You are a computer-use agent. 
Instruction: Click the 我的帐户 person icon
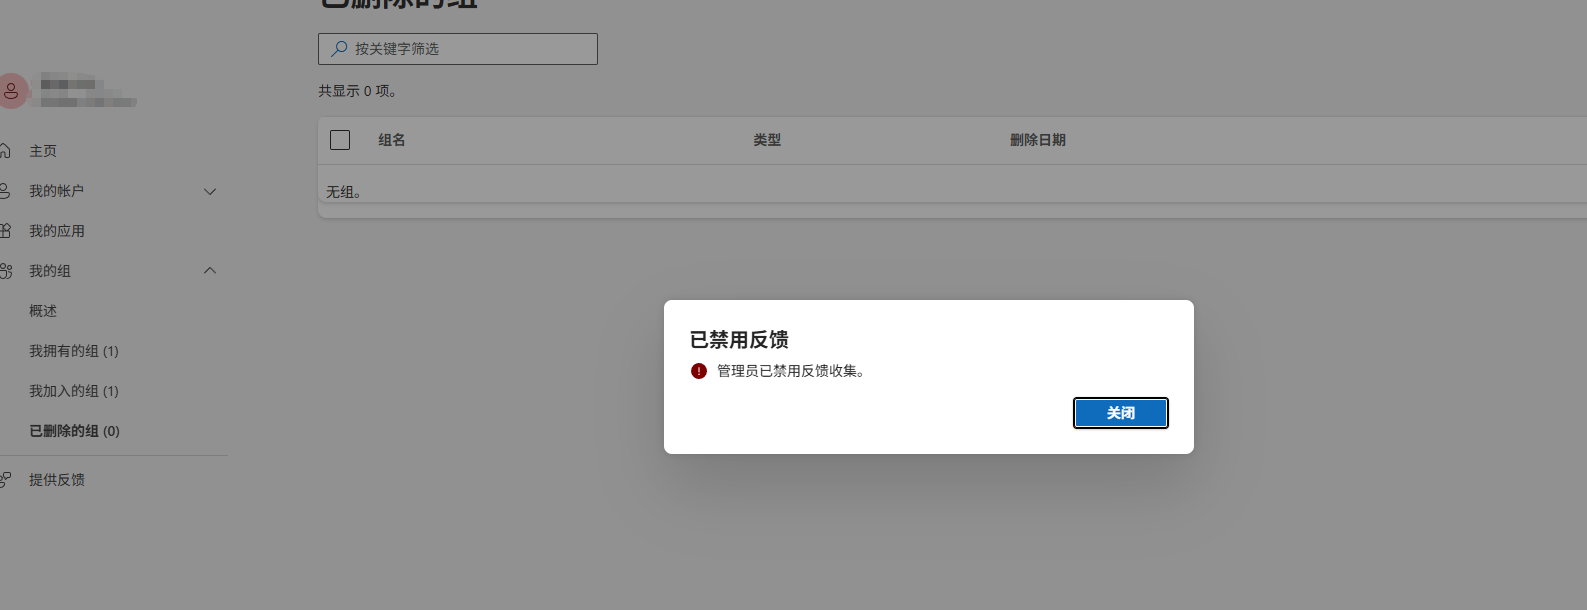click(5, 191)
